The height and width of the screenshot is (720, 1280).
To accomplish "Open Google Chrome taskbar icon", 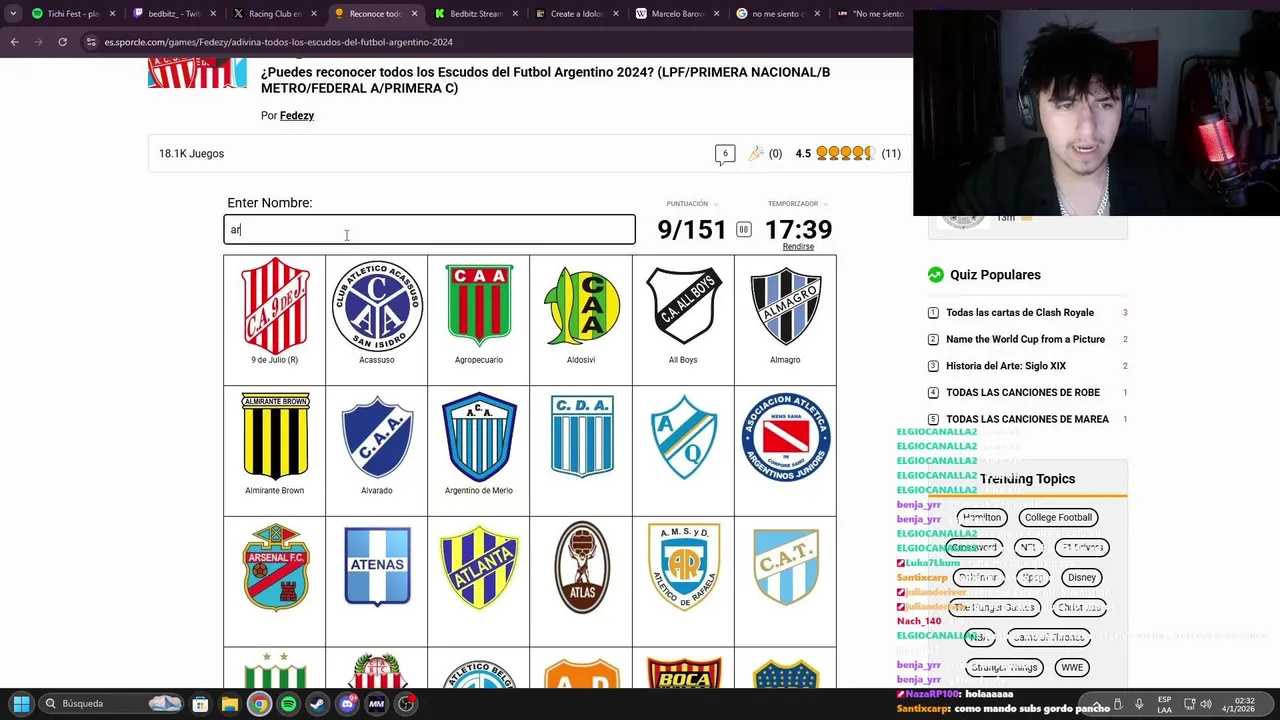I will [259, 704].
